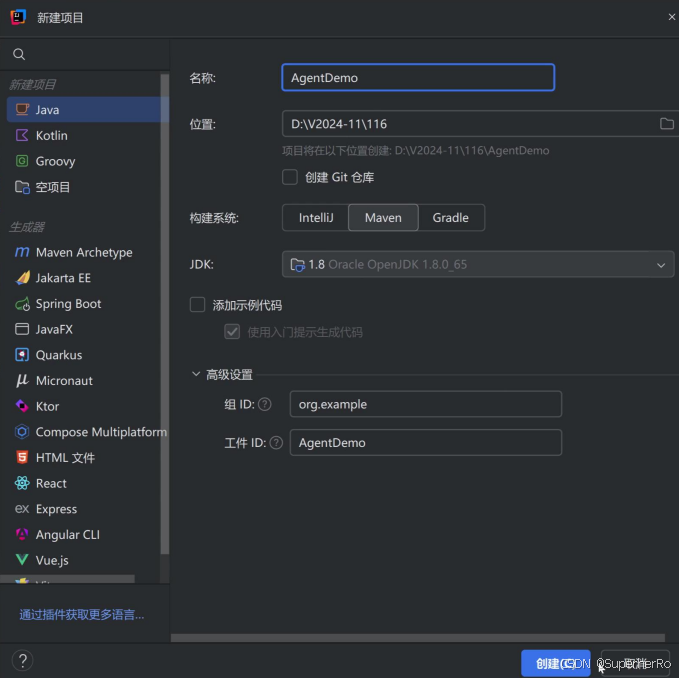The image size is (679, 678).
Task: Enable the 添加示例代码 checkbox
Action: coord(197,305)
